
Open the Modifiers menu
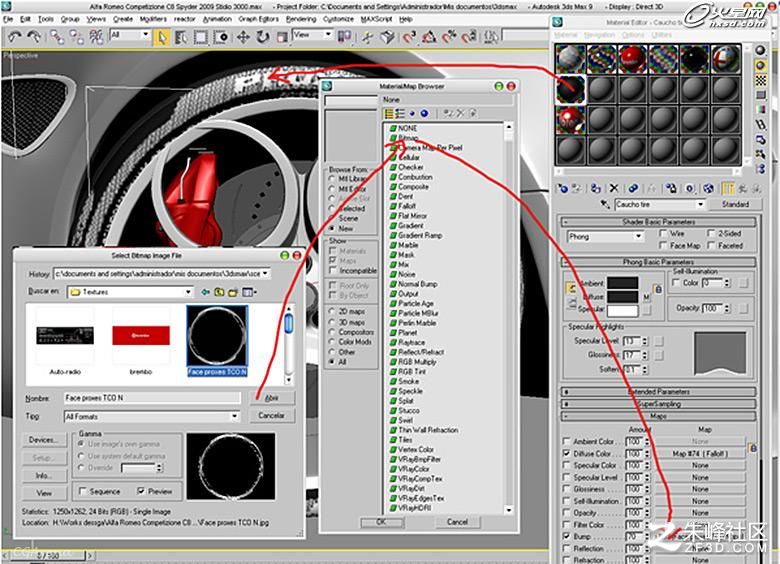point(153,19)
